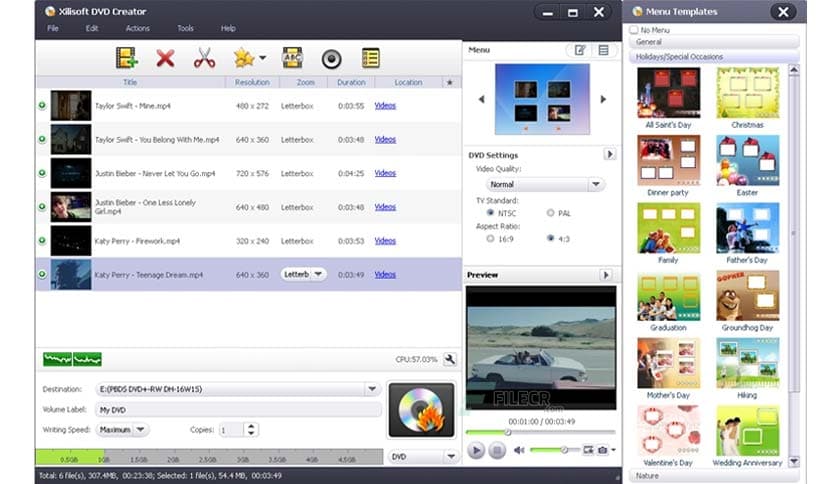
Task: Open snapshot options dropdown arrow
Action: coord(614,450)
